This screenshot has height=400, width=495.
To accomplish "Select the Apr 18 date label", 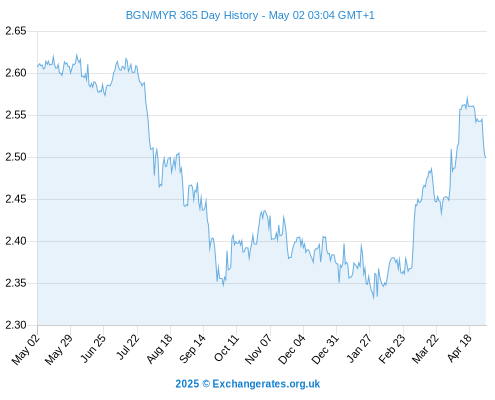I will (x=460, y=348).
